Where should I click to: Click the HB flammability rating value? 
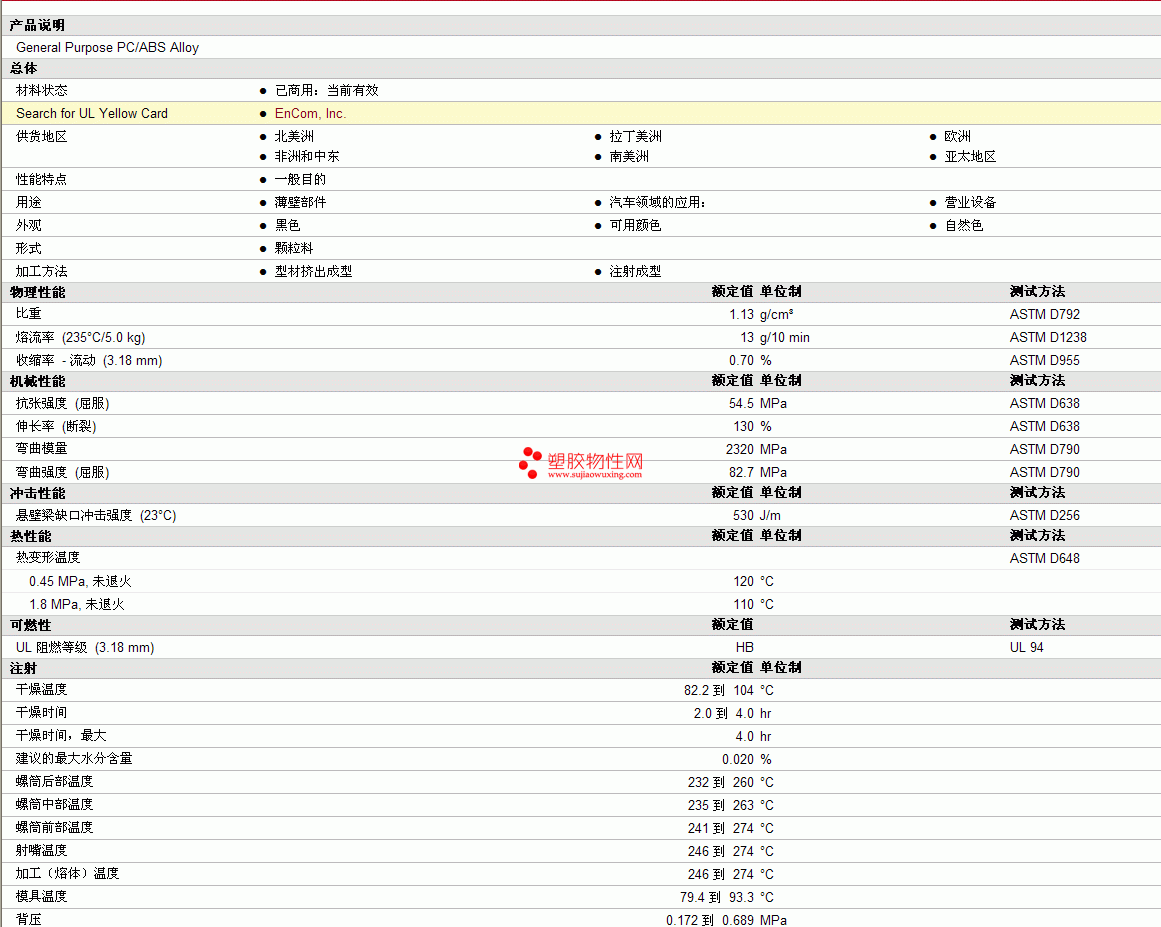point(744,647)
